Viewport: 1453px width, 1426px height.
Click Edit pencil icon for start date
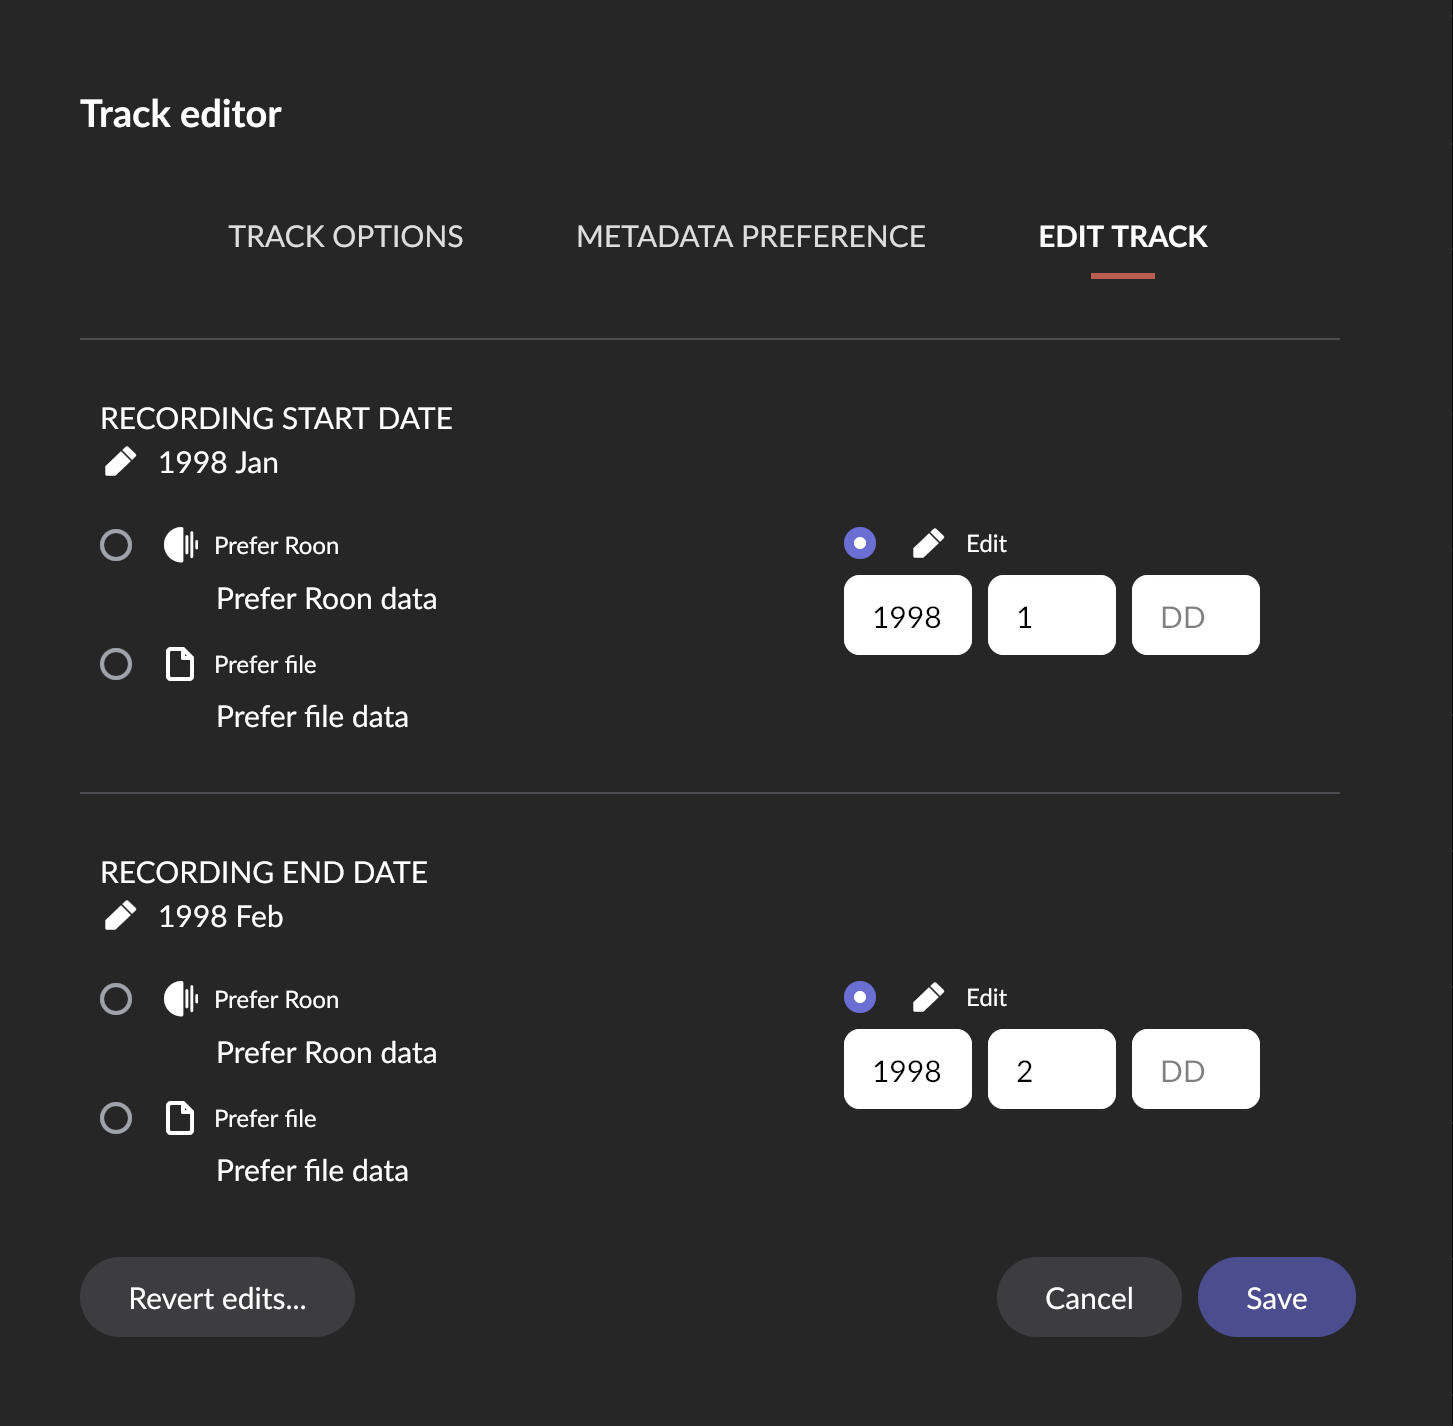coord(928,543)
